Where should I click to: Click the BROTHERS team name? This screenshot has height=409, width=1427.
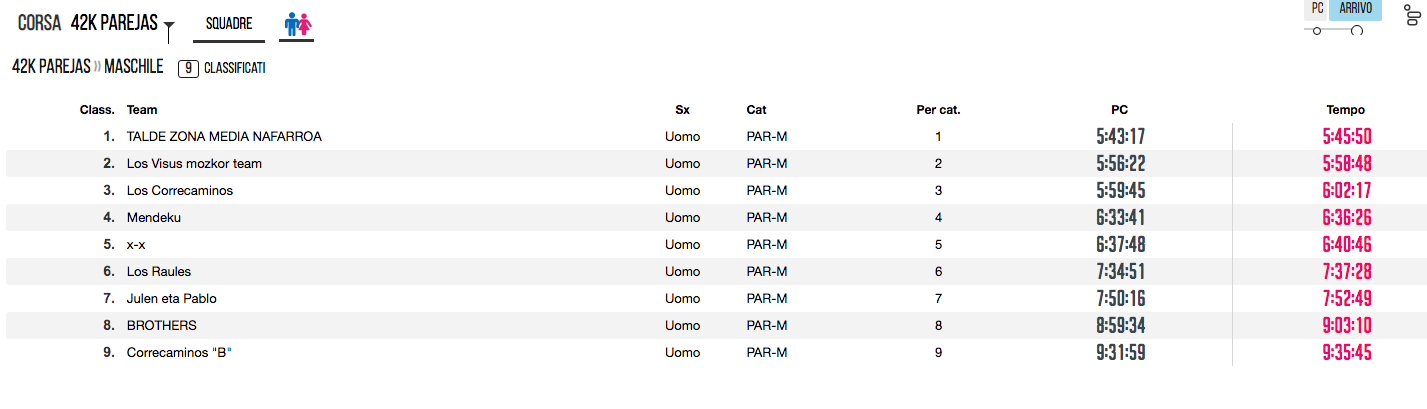[x=162, y=326]
